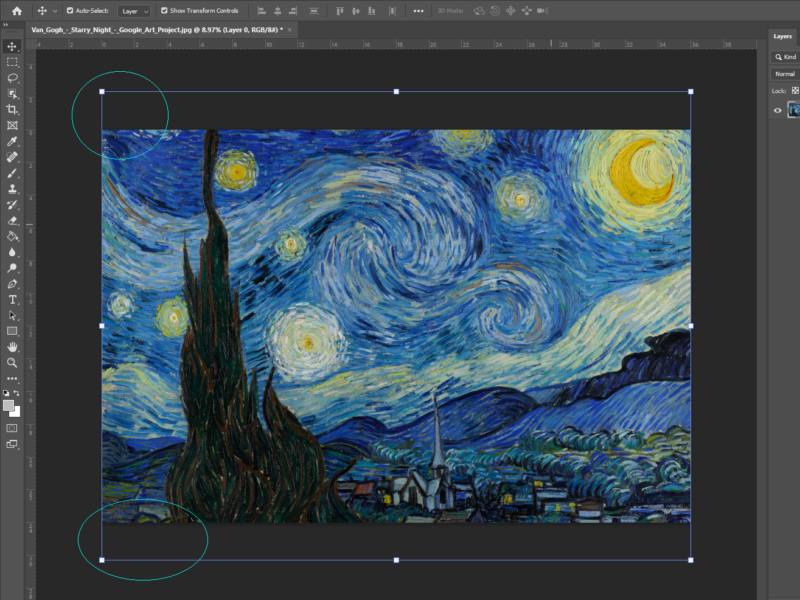The image size is (800, 600).
Task: Click the Home icon in options bar
Action: coord(16,11)
